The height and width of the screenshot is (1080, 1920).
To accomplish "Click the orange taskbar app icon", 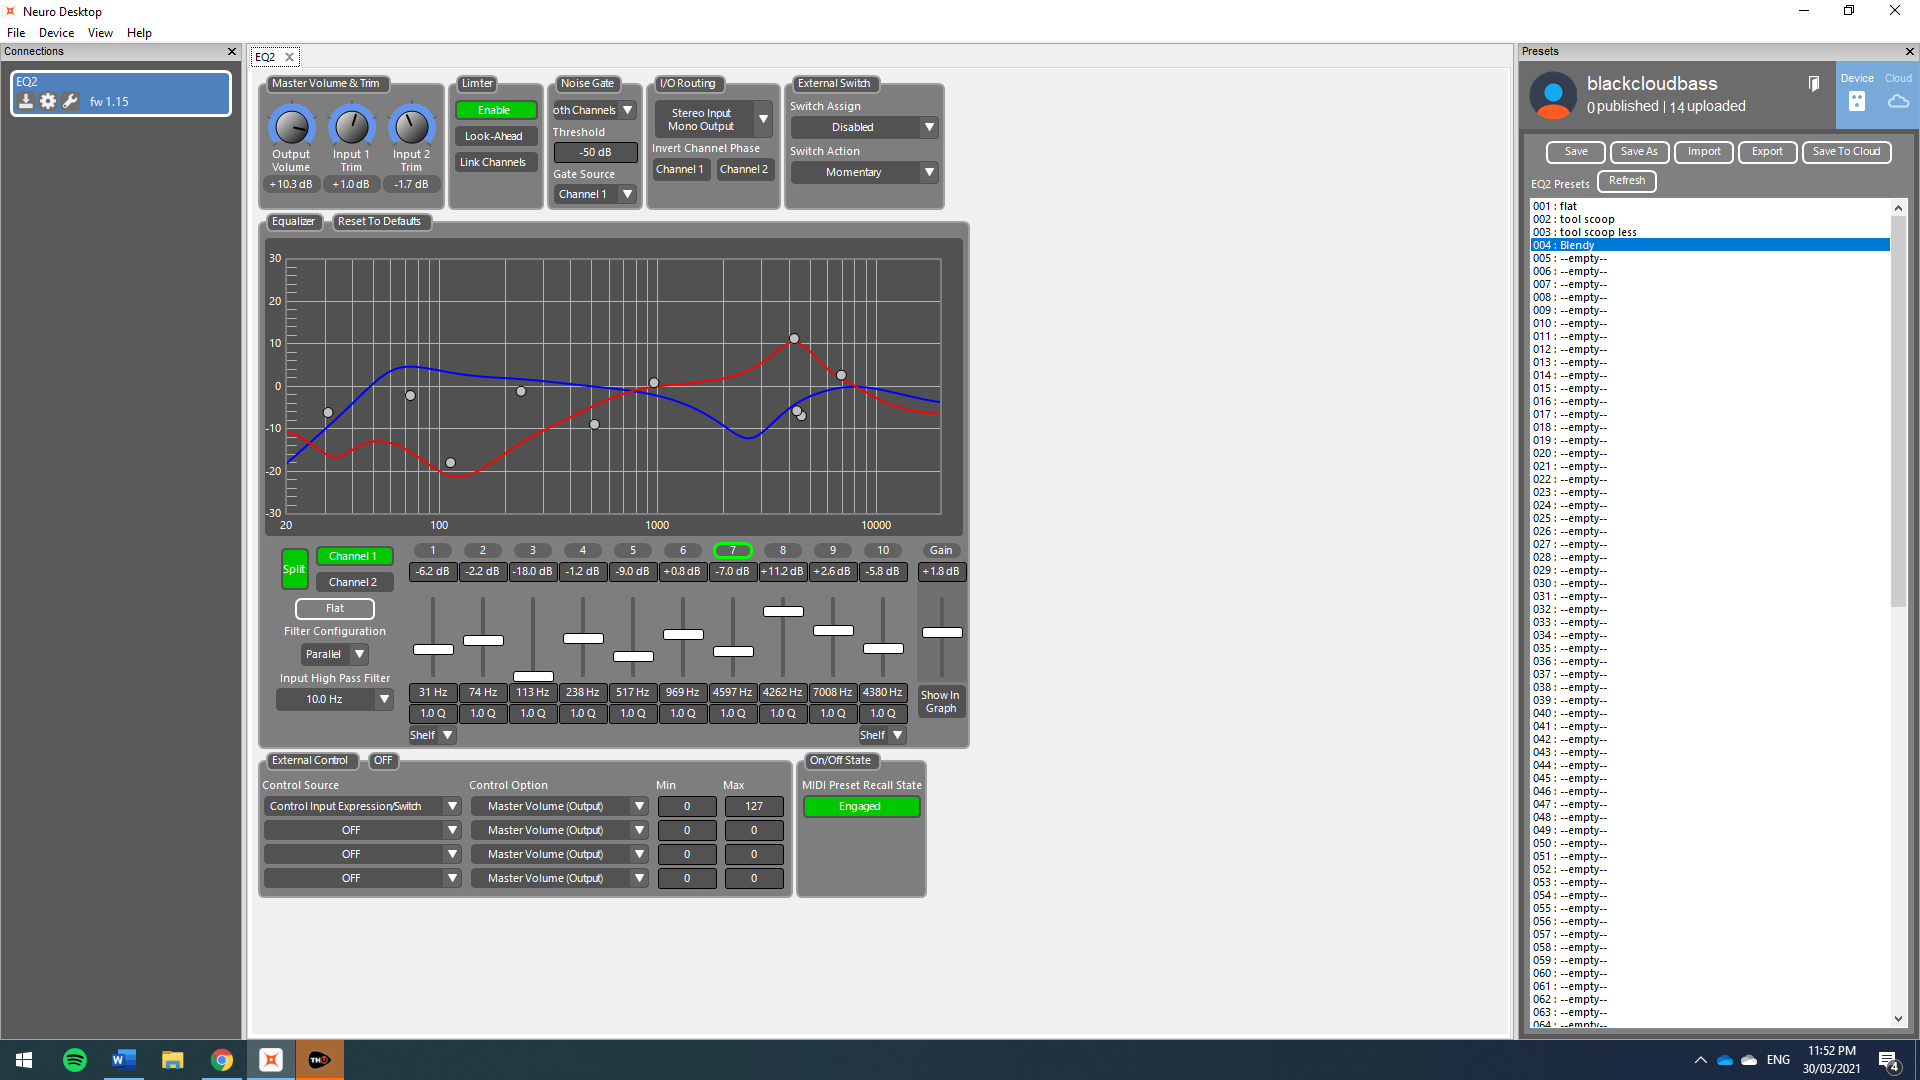I will pyautogui.click(x=320, y=1060).
